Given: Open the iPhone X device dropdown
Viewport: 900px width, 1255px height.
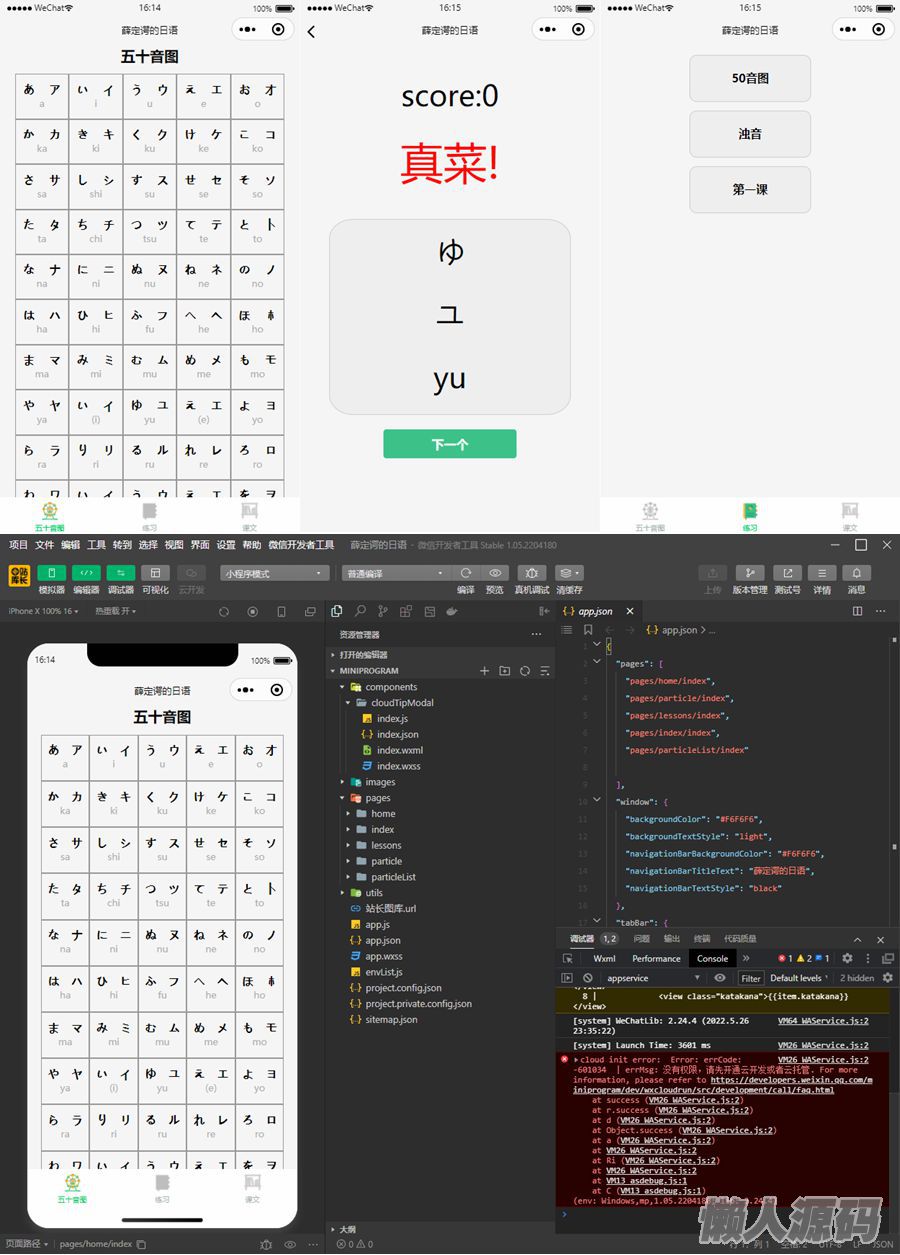Looking at the screenshot, I should (43, 611).
